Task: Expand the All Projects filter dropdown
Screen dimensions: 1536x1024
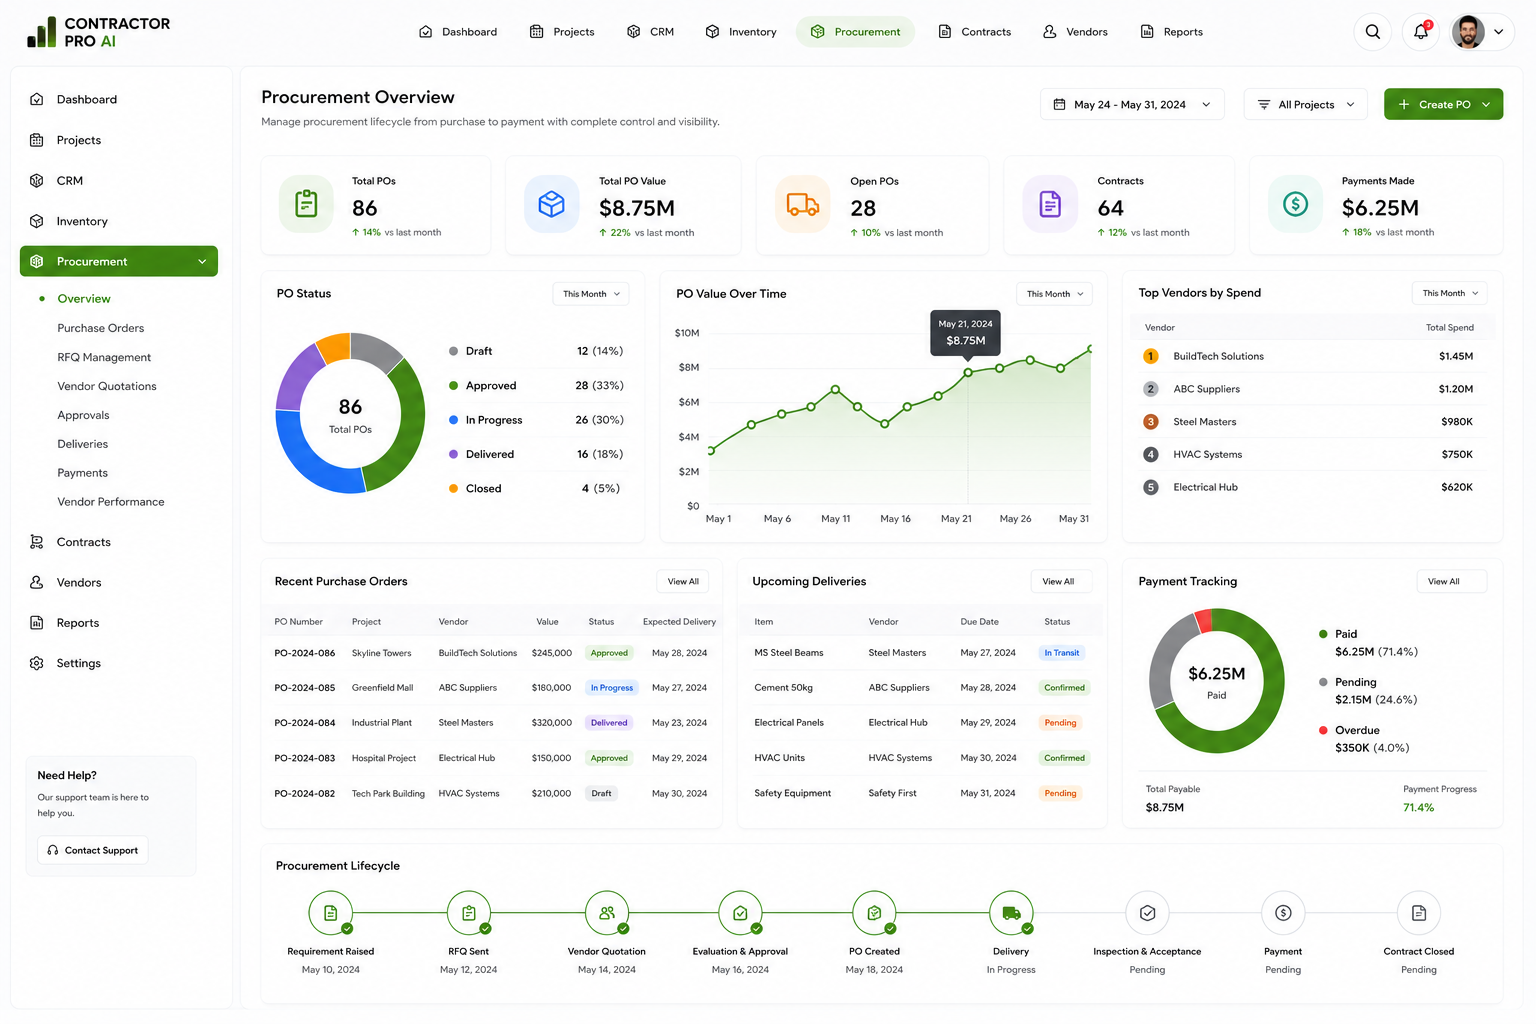Action: (x=1305, y=104)
